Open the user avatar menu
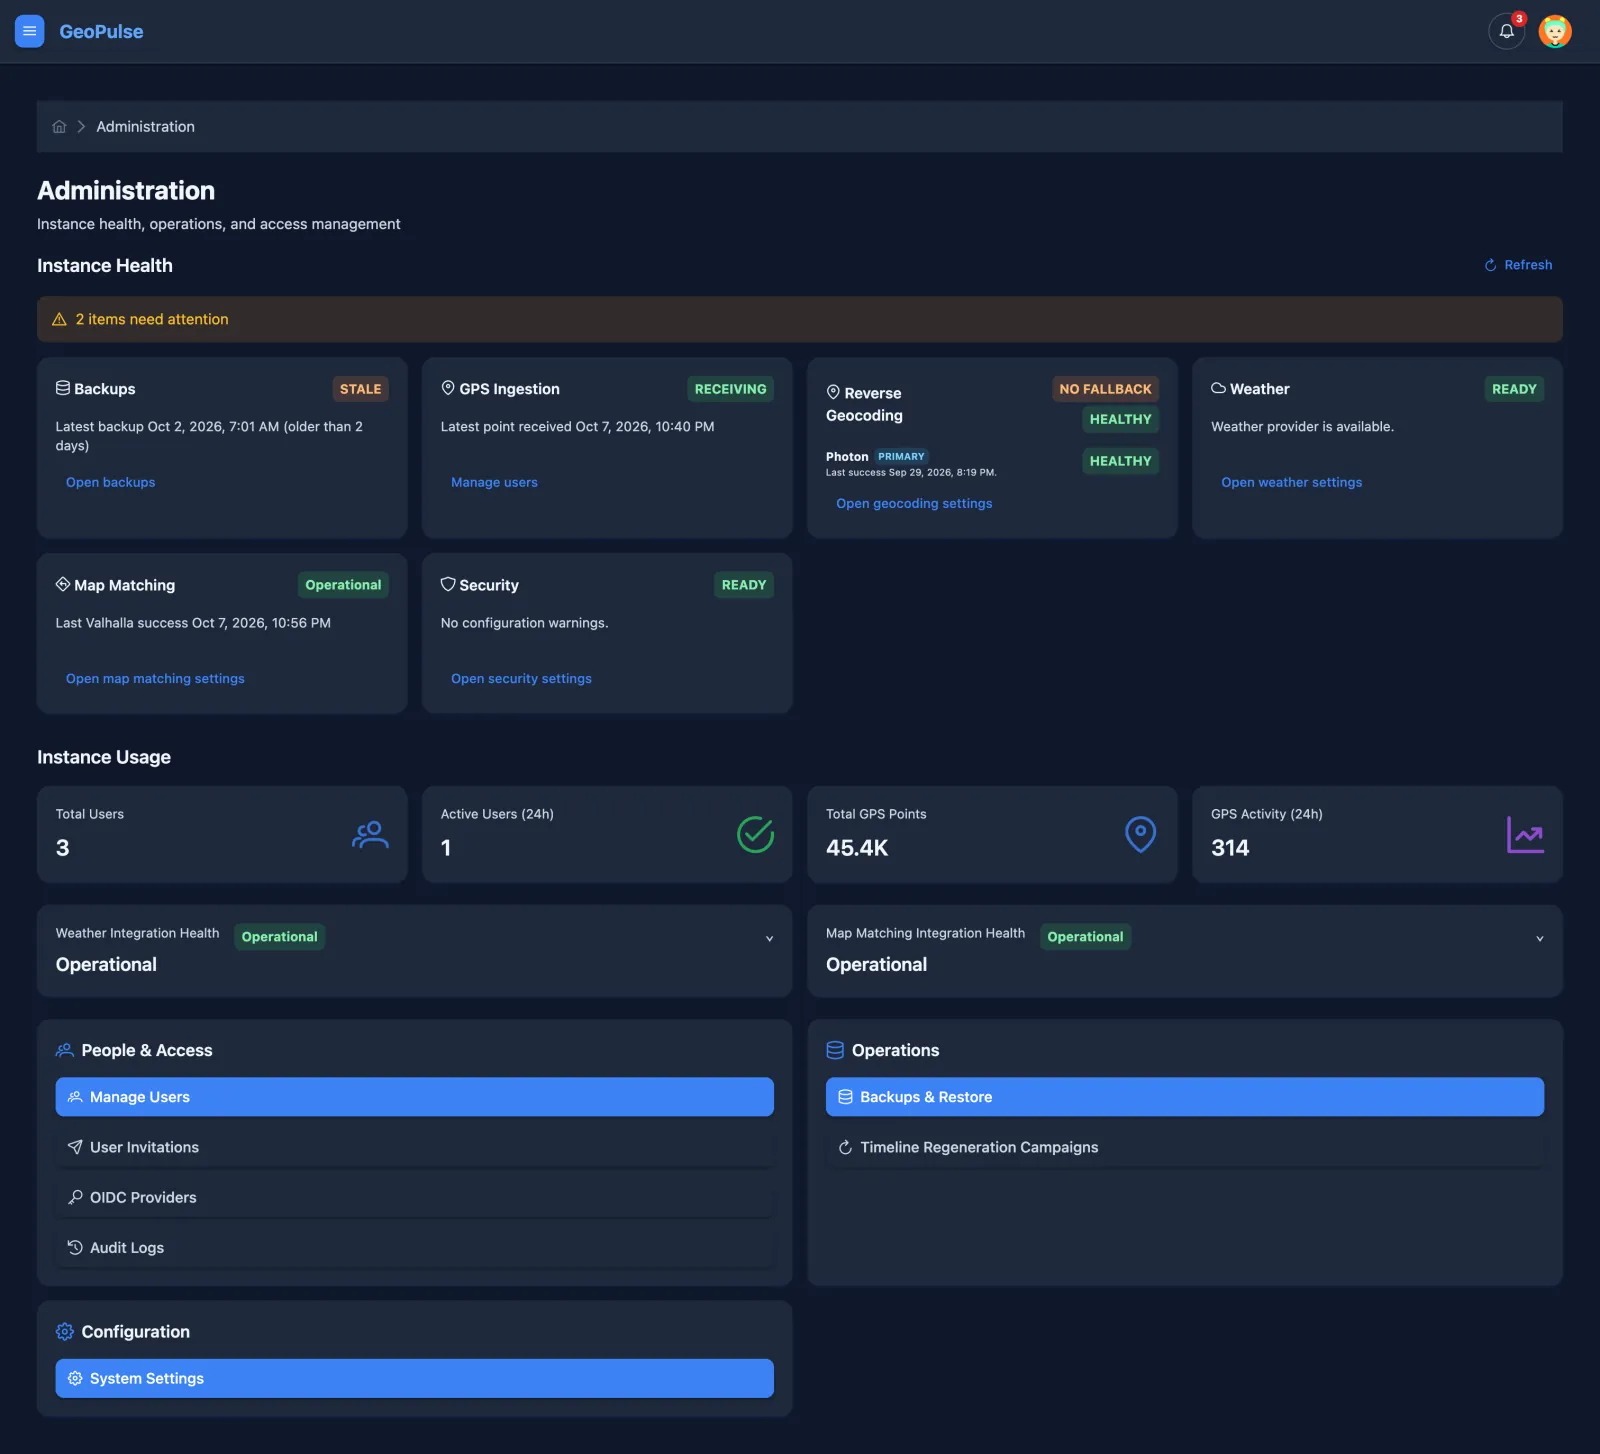This screenshot has width=1600, height=1454. (x=1554, y=31)
